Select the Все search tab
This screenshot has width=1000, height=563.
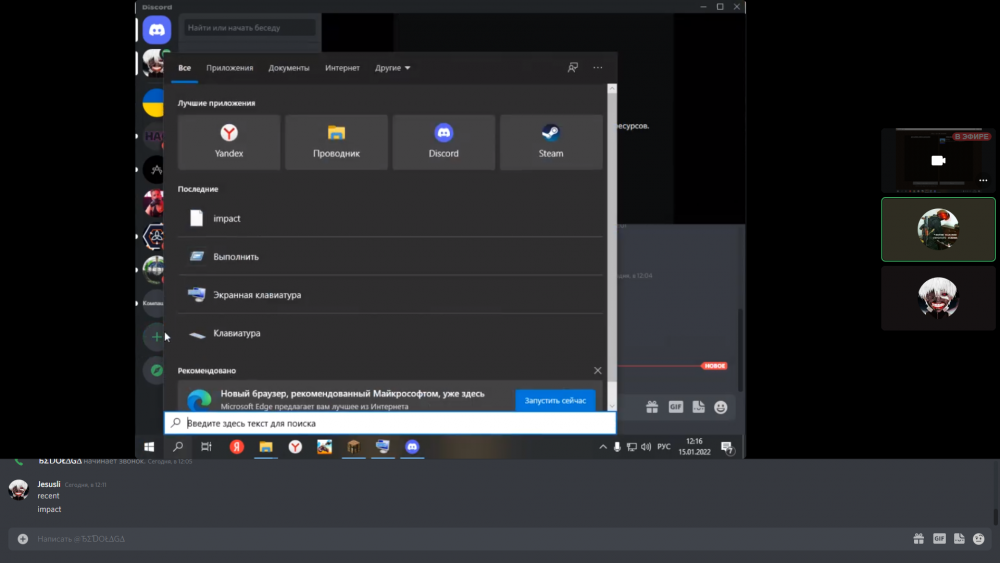[x=184, y=68]
